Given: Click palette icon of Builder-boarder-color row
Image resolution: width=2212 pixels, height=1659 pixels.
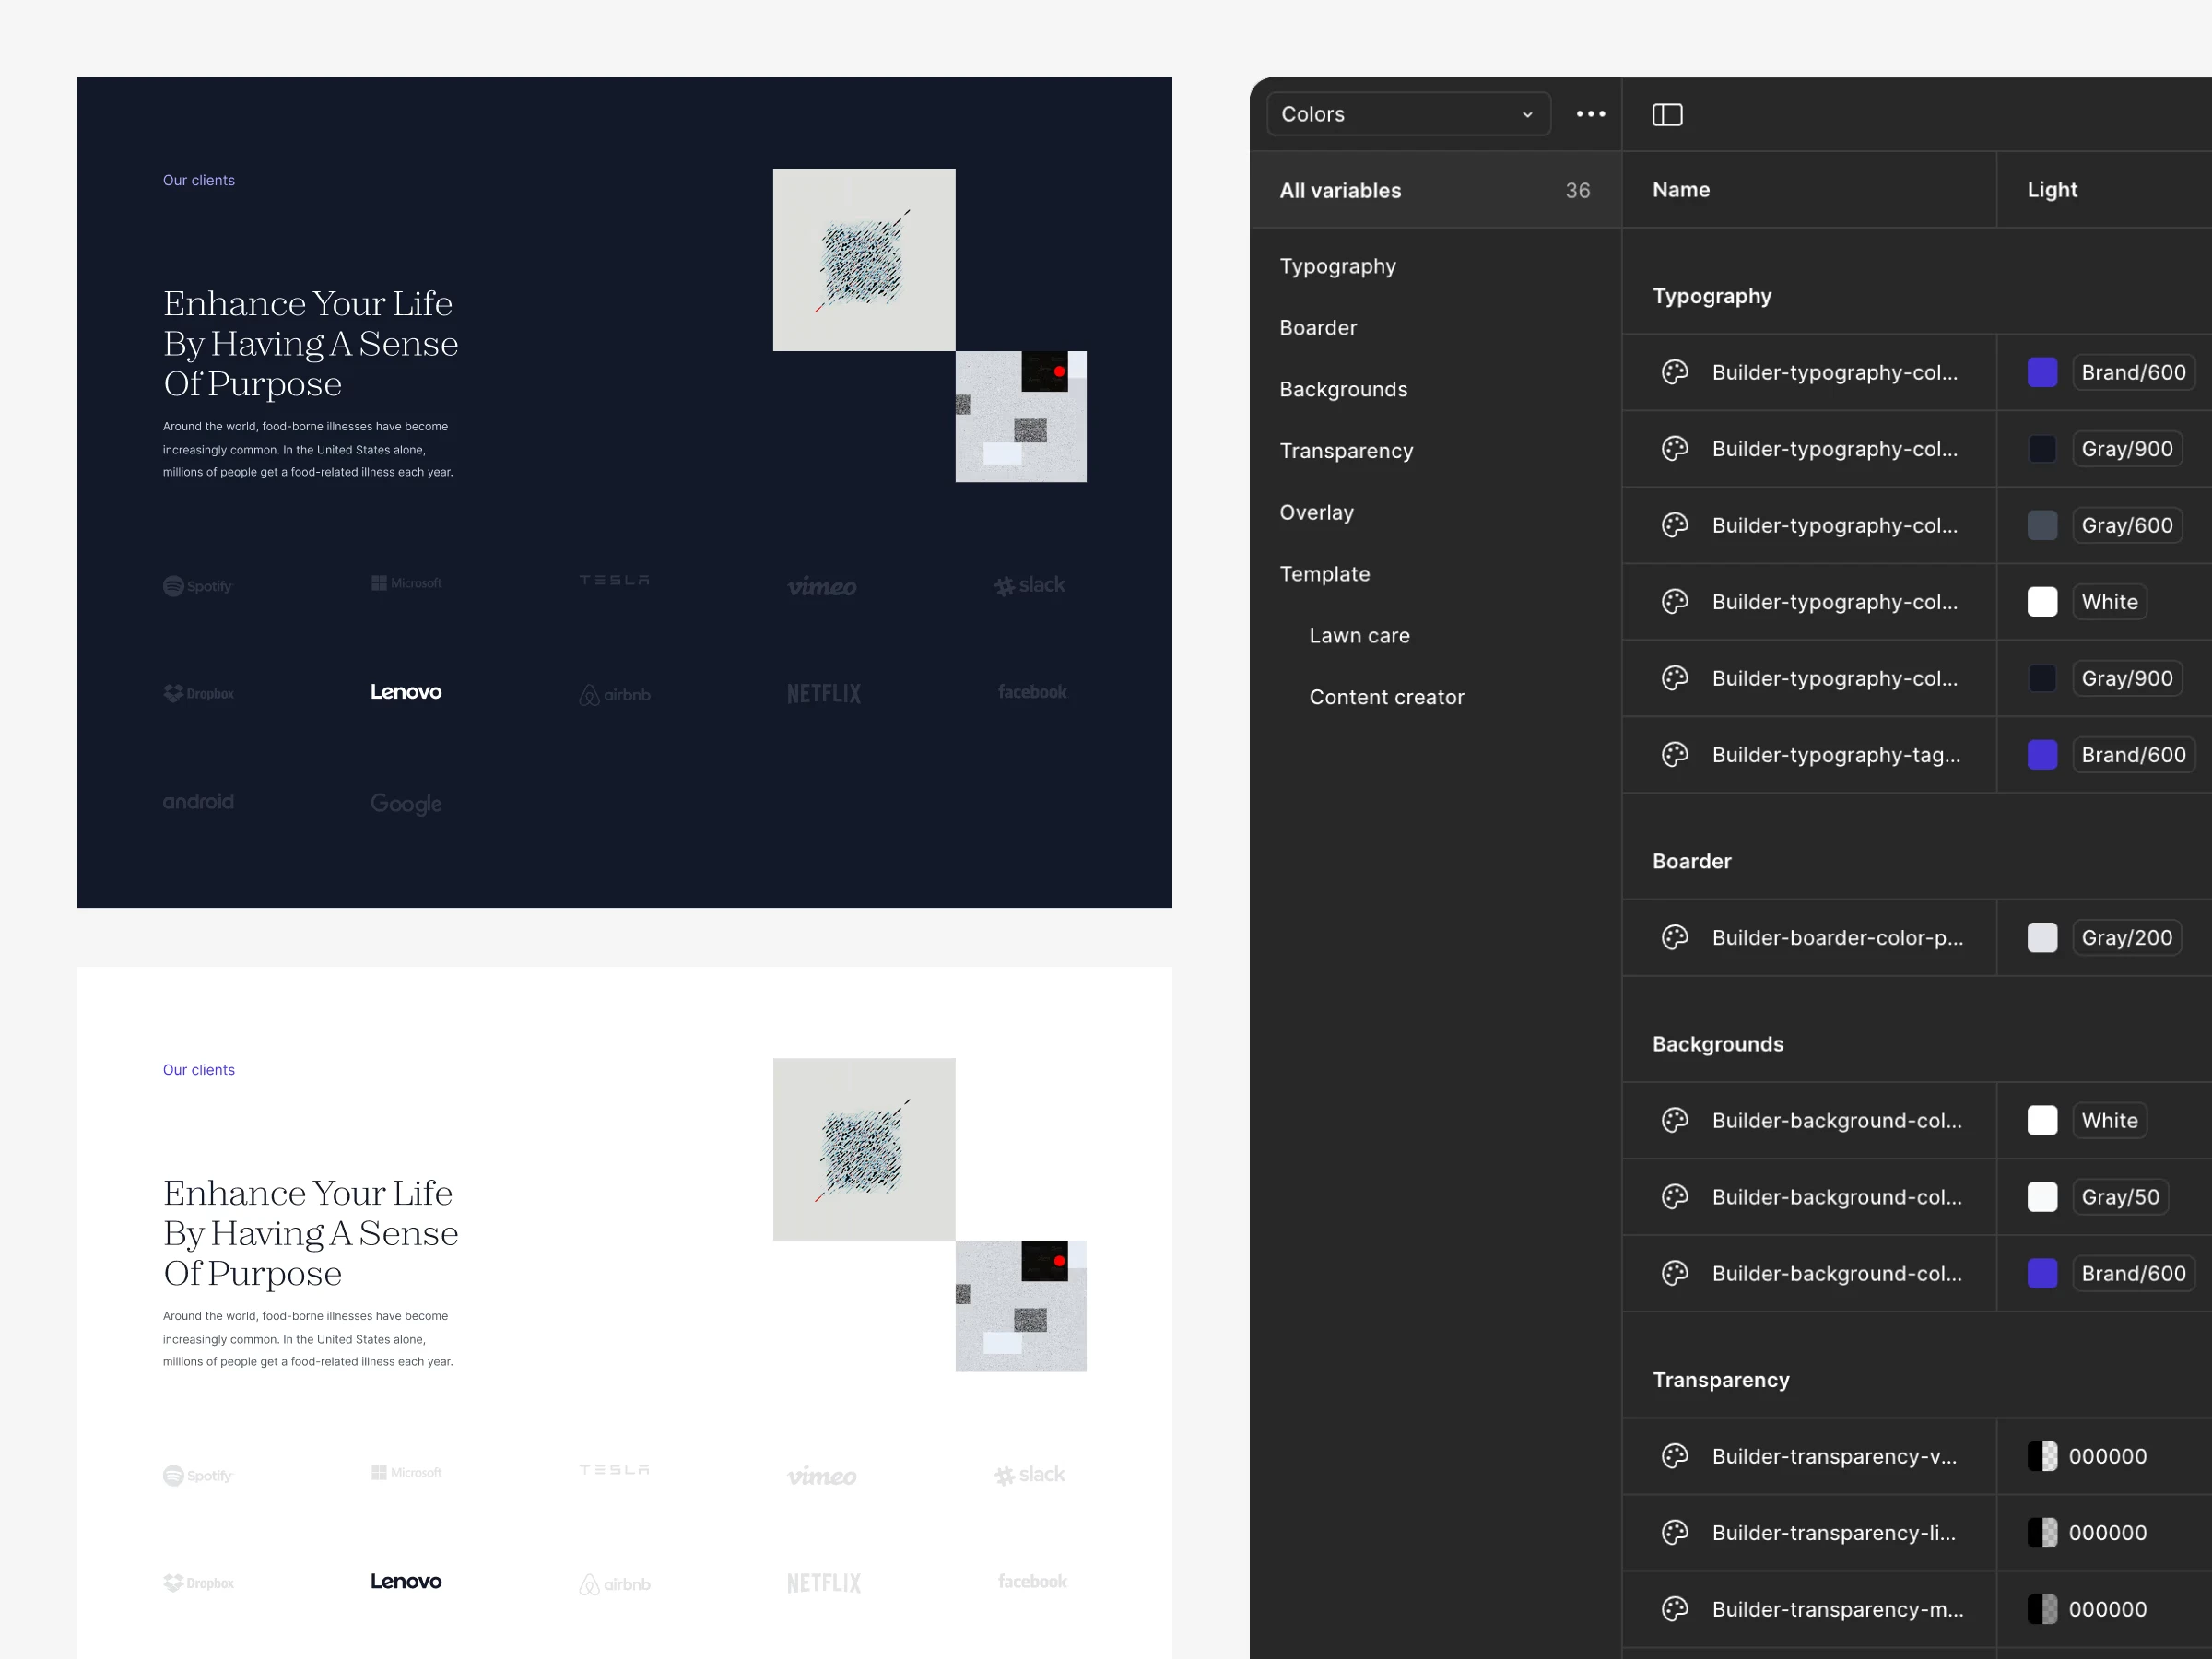Looking at the screenshot, I should click(x=1674, y=937).
